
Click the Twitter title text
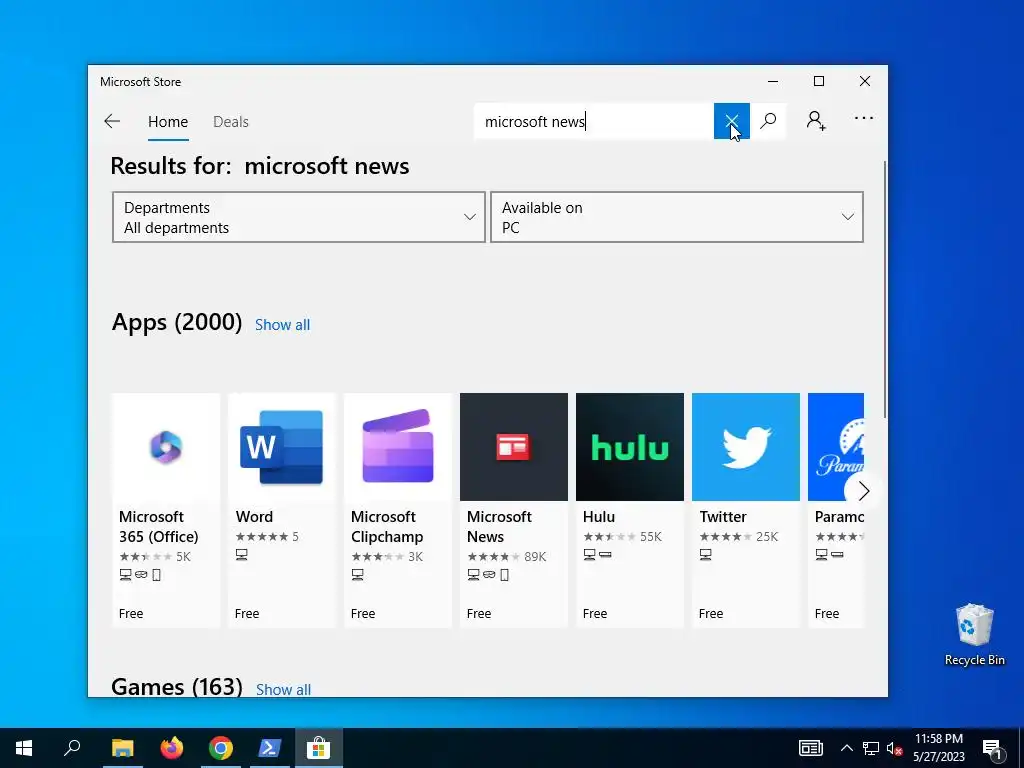723,517
